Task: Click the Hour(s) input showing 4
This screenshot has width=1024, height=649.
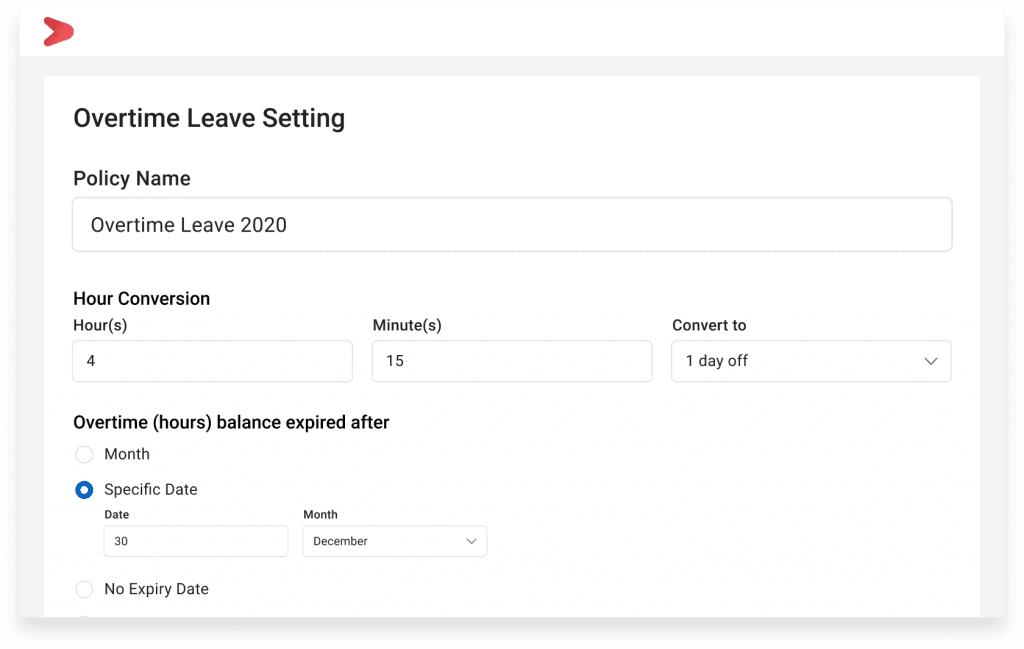Action: tap(212, 361)
